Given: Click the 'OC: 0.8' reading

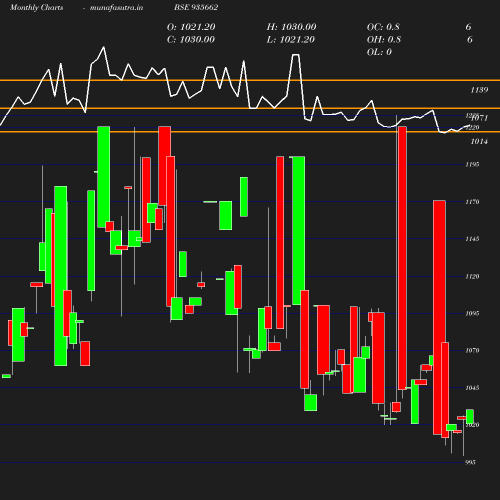Looking at the screenshot, I should 383,27.
